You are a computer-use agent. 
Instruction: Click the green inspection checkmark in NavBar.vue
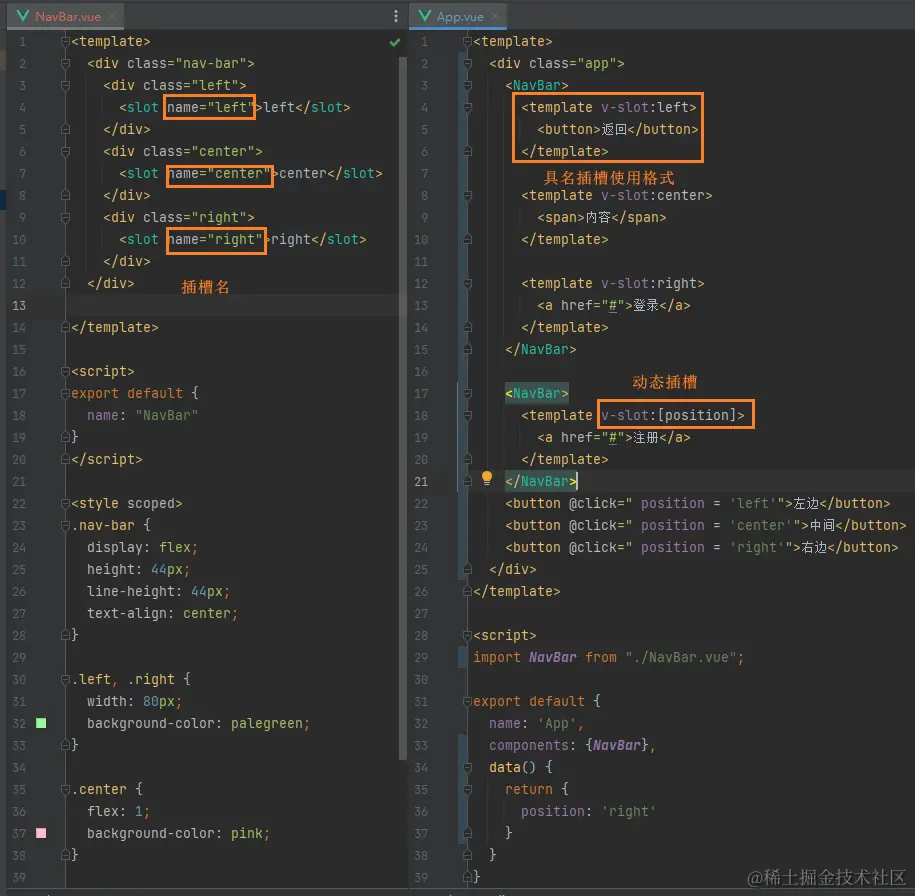pos(395,42)
